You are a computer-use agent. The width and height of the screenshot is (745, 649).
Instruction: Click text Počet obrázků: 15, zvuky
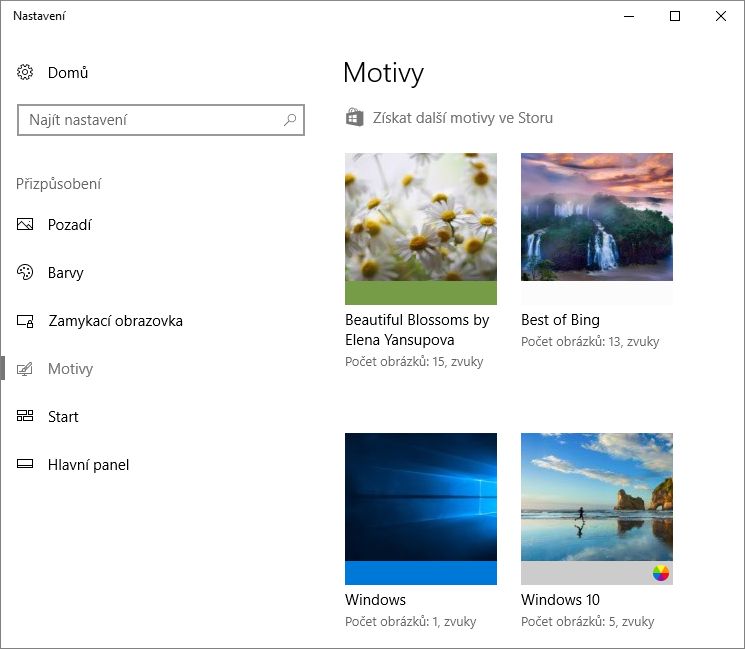pyautogui.click(x=414, y=362)
